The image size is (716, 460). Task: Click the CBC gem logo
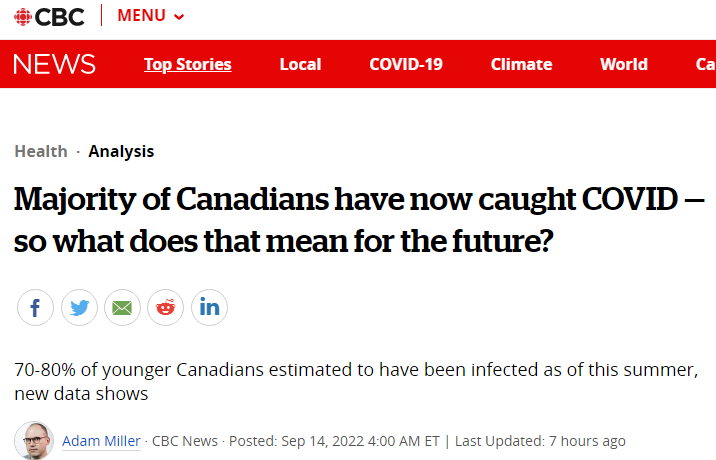pos(23,17)
